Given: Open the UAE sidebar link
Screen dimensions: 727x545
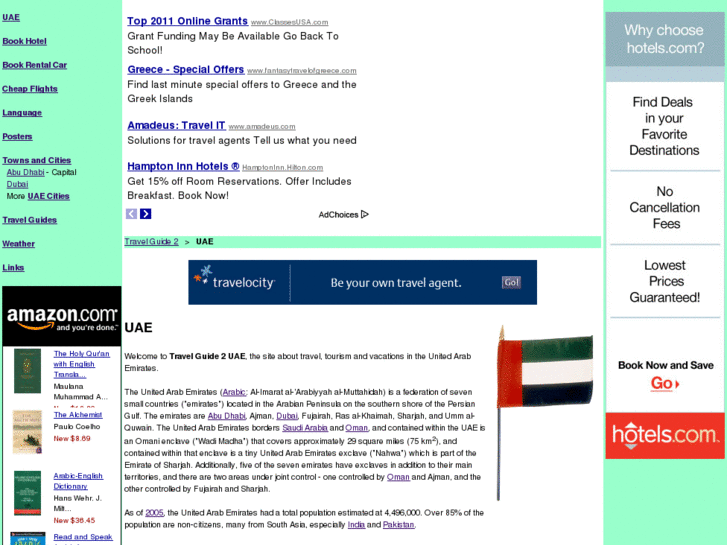Looking at the screenshot, I should pyautogui.click(x=11, y=17).
